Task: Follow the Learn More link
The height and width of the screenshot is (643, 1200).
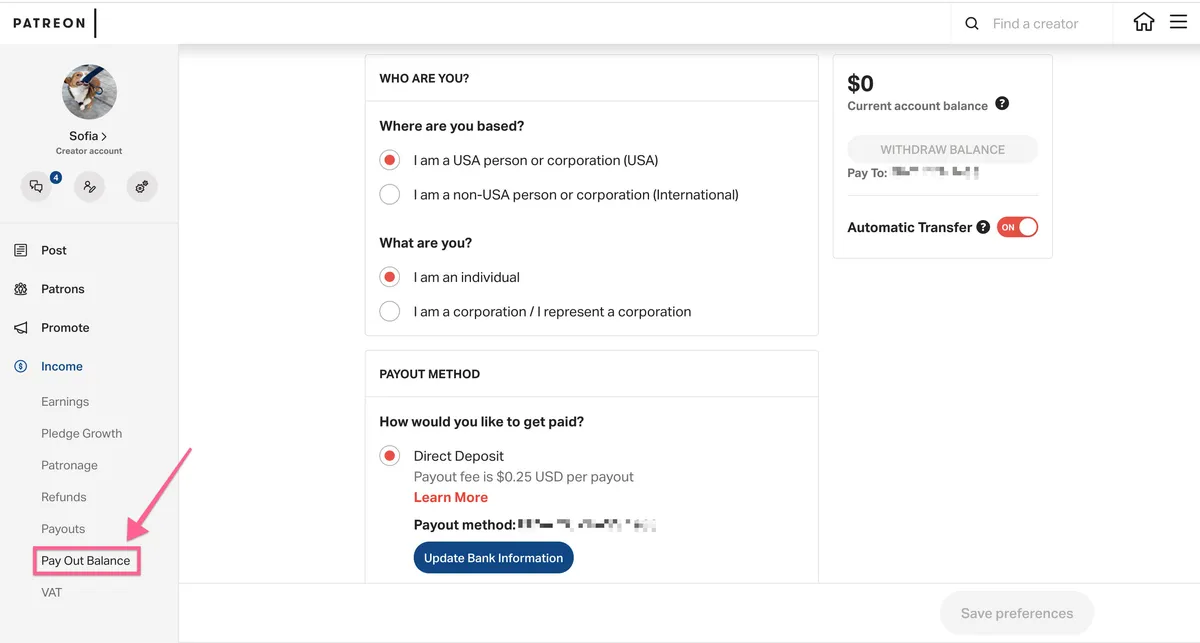Action: tap(451, 498)
